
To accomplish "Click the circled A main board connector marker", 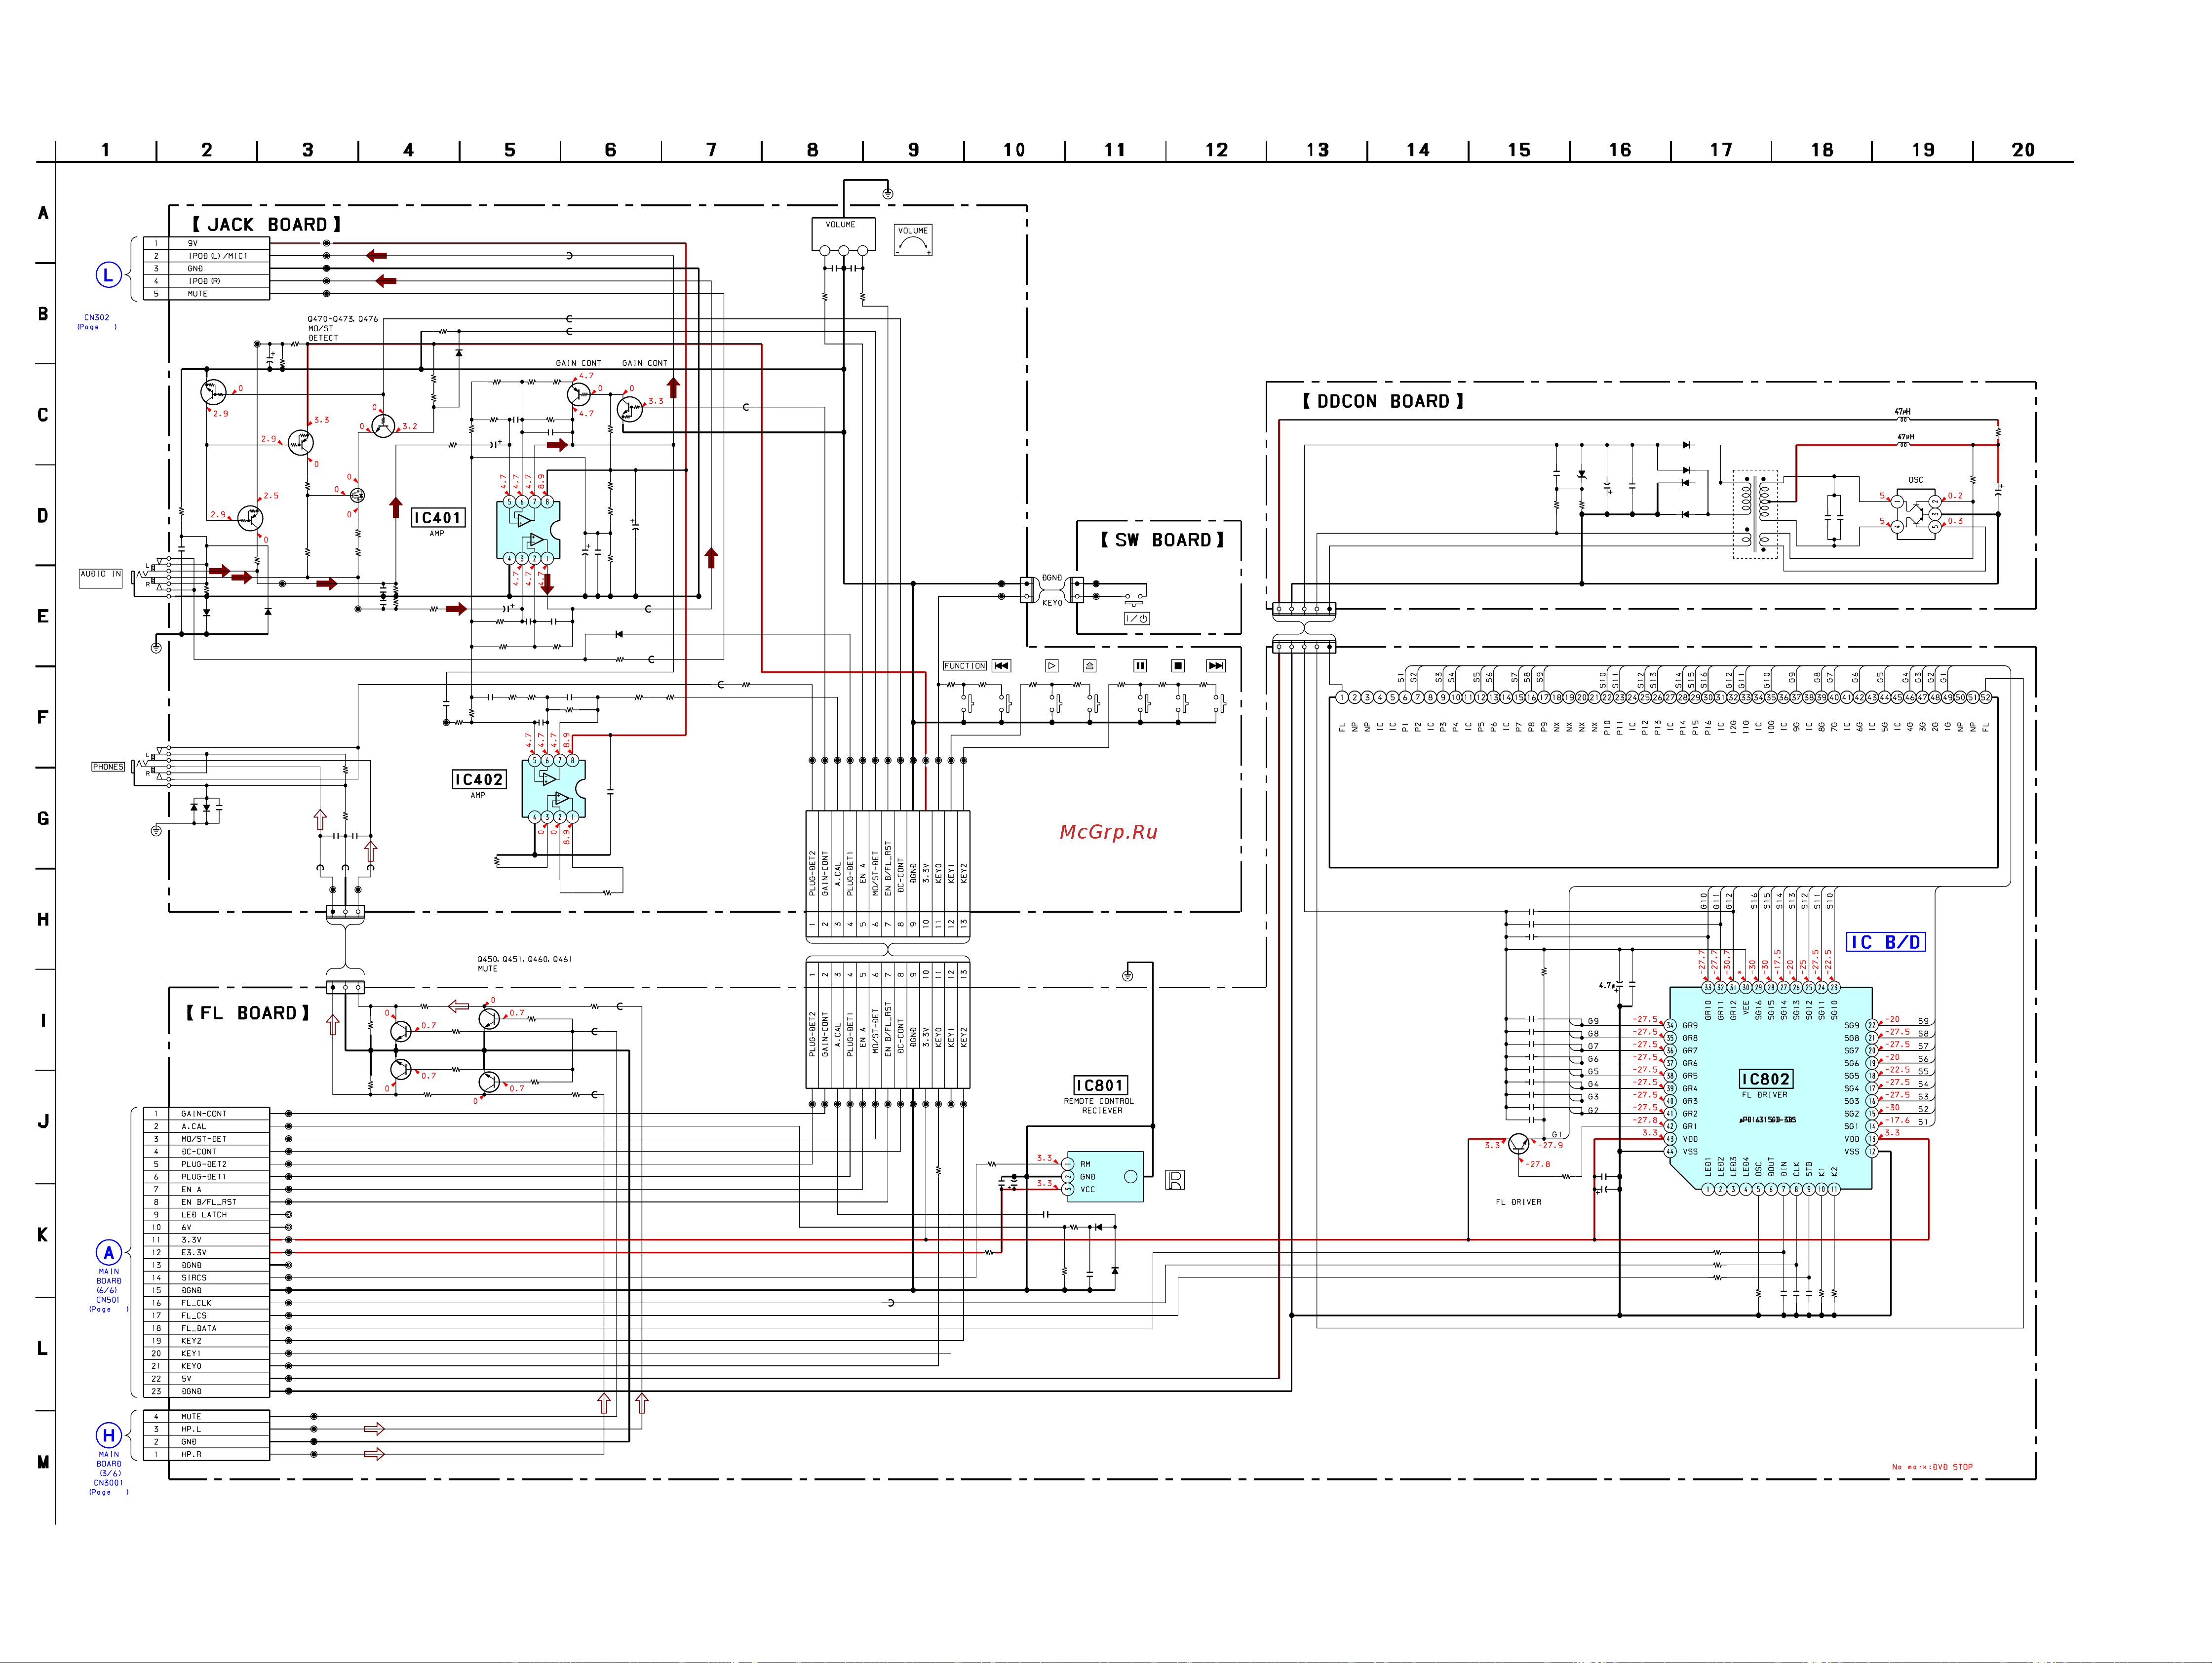I will coord(108,1252).
